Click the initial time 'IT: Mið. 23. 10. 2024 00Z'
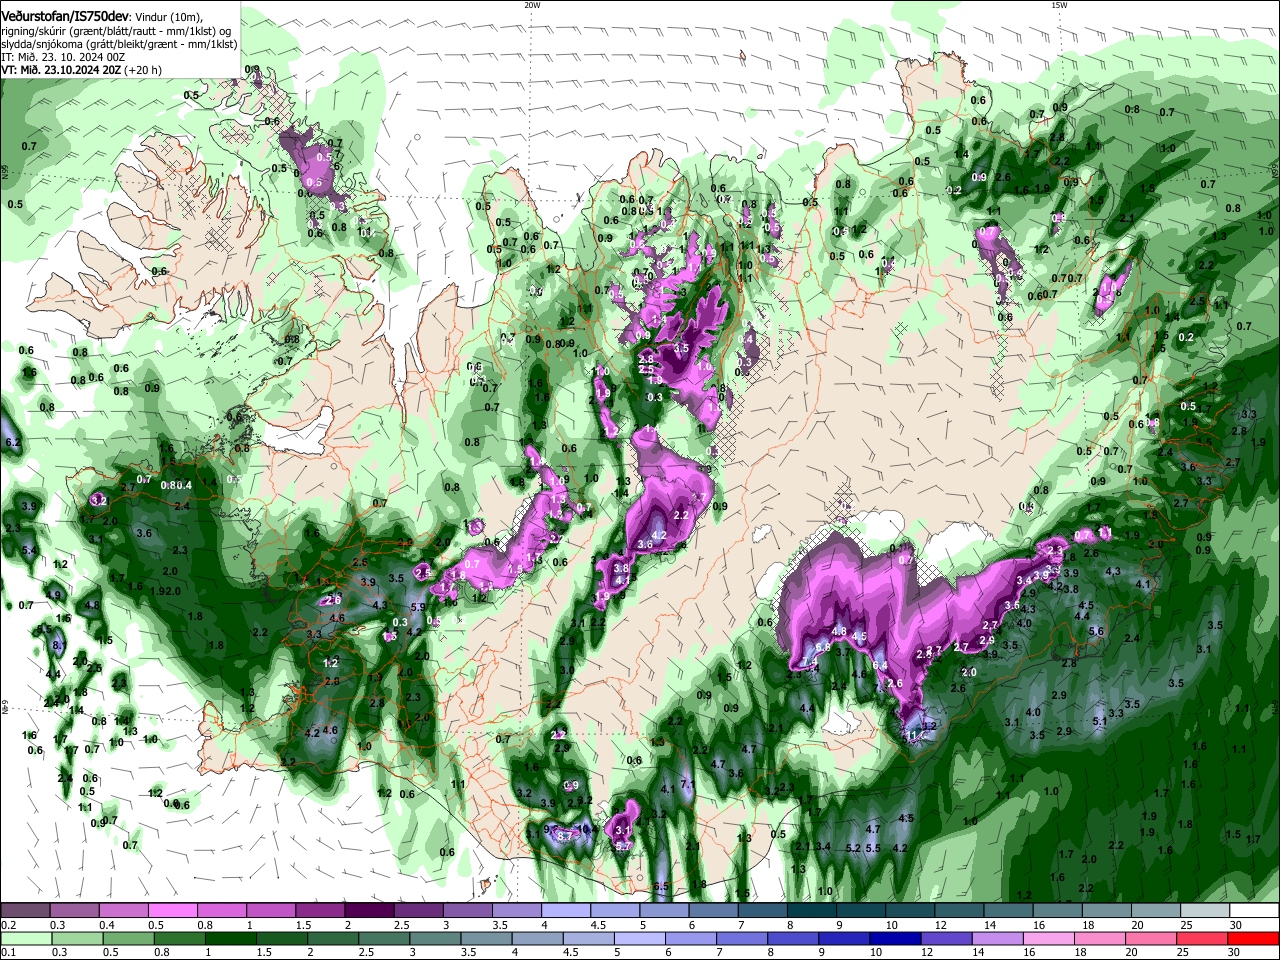Screen dimensions: 1280x960 63,57
